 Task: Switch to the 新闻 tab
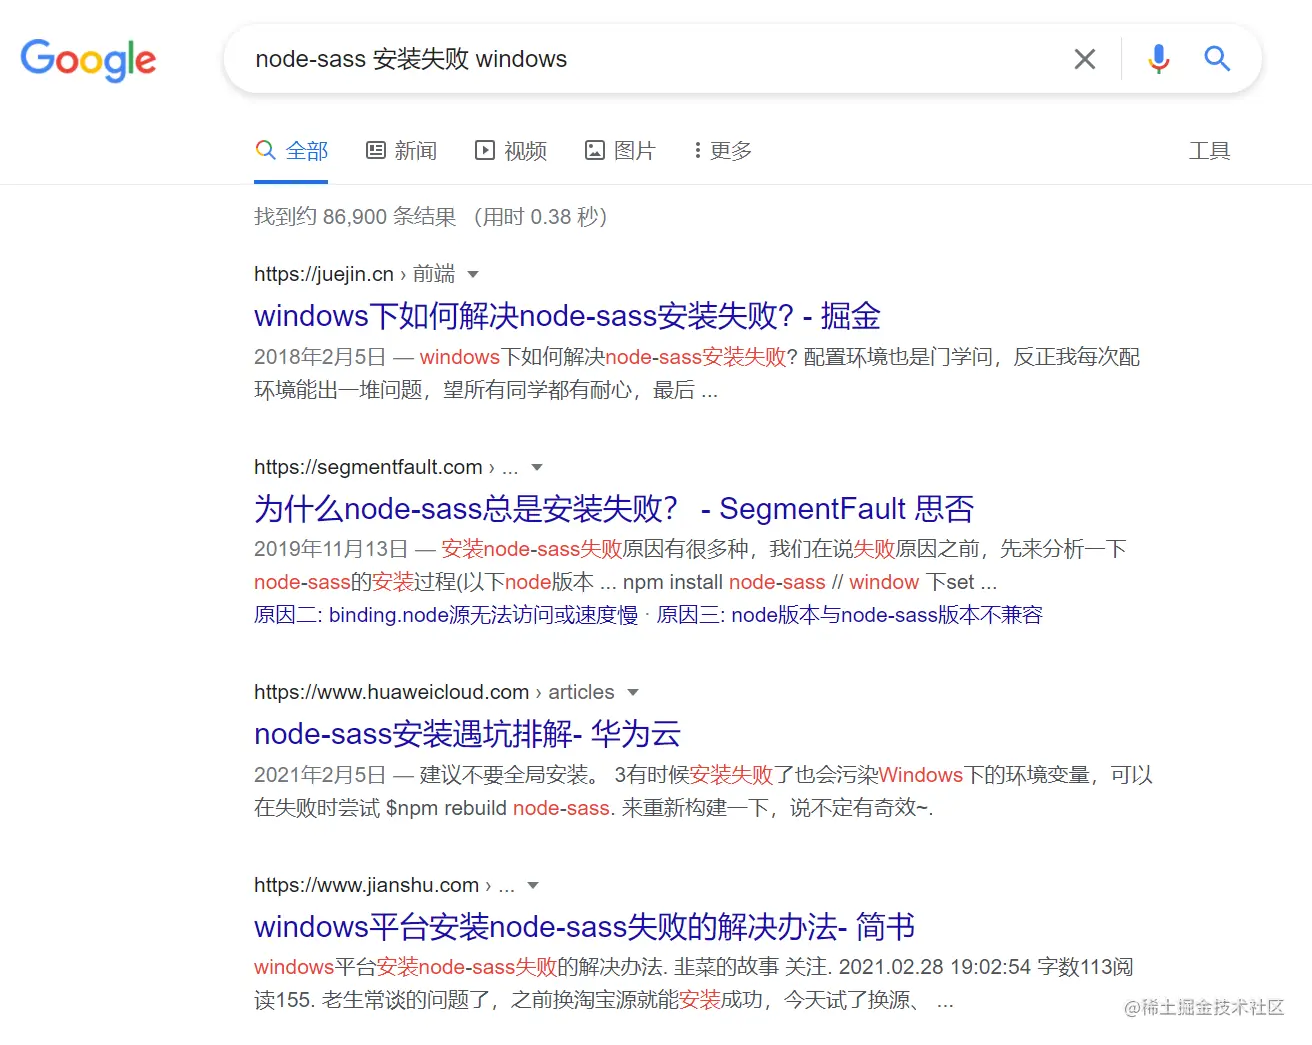coord(401,151)
